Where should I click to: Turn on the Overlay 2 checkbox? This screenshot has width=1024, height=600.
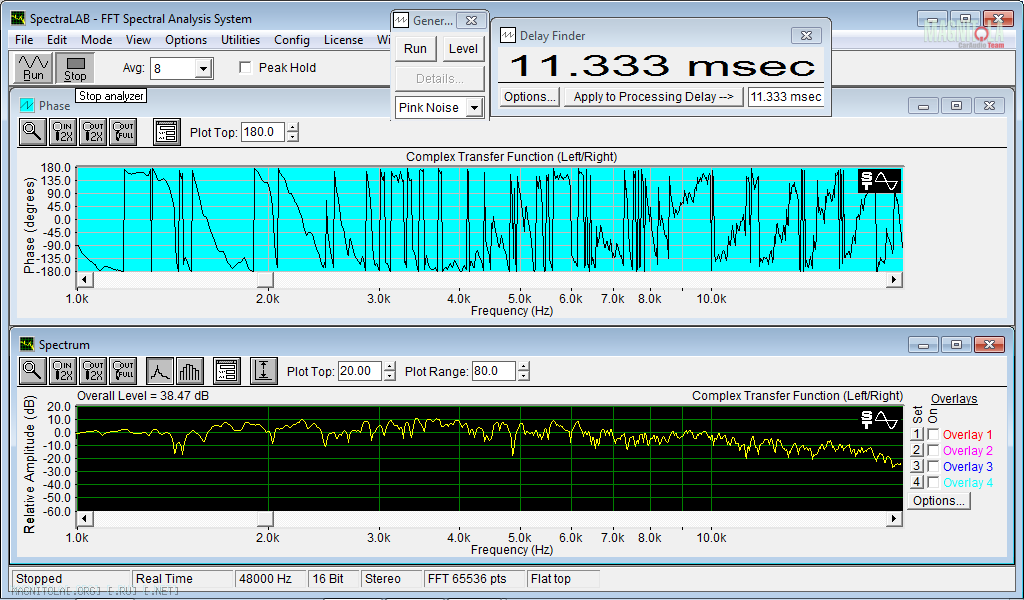933,450
